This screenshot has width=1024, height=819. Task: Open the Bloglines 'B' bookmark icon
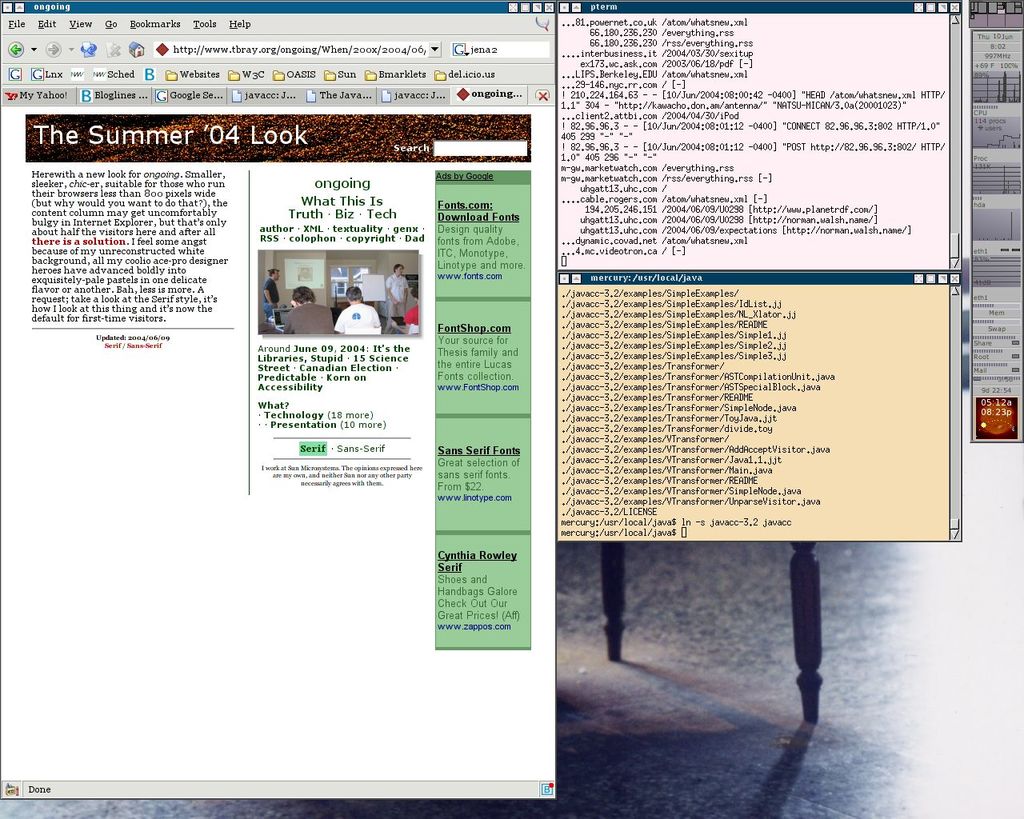[150, 74]
